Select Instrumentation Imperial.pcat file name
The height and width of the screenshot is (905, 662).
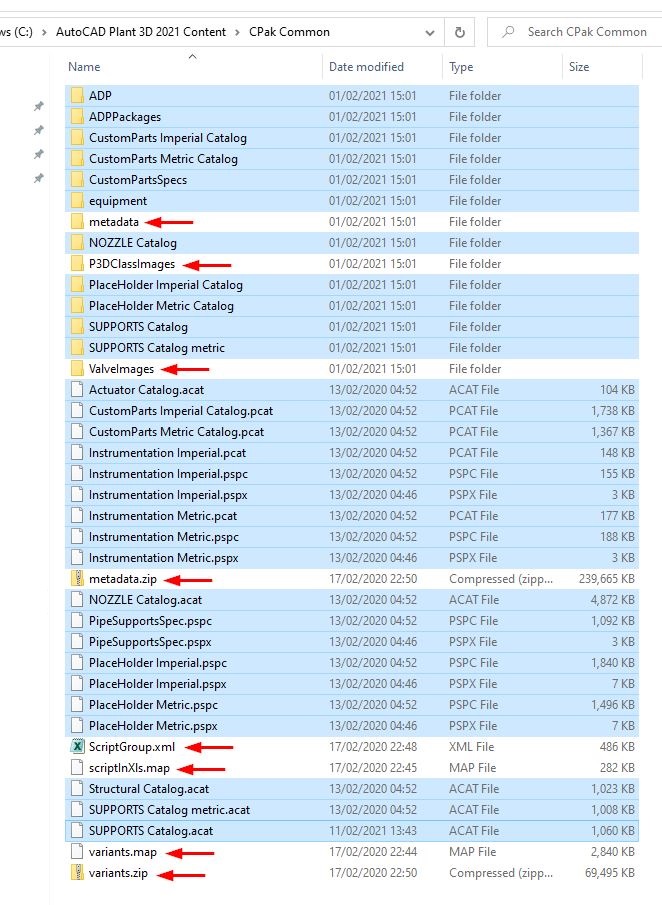(x=167, y=453)
